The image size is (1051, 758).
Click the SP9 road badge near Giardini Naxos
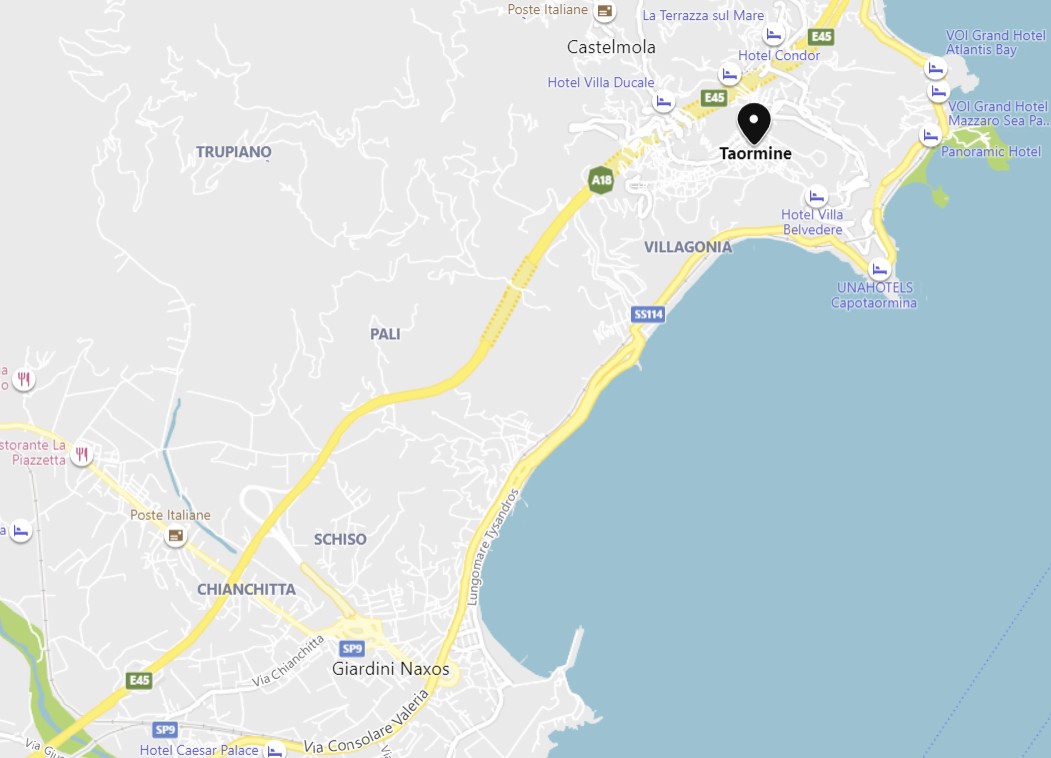(x=352, y=648)
